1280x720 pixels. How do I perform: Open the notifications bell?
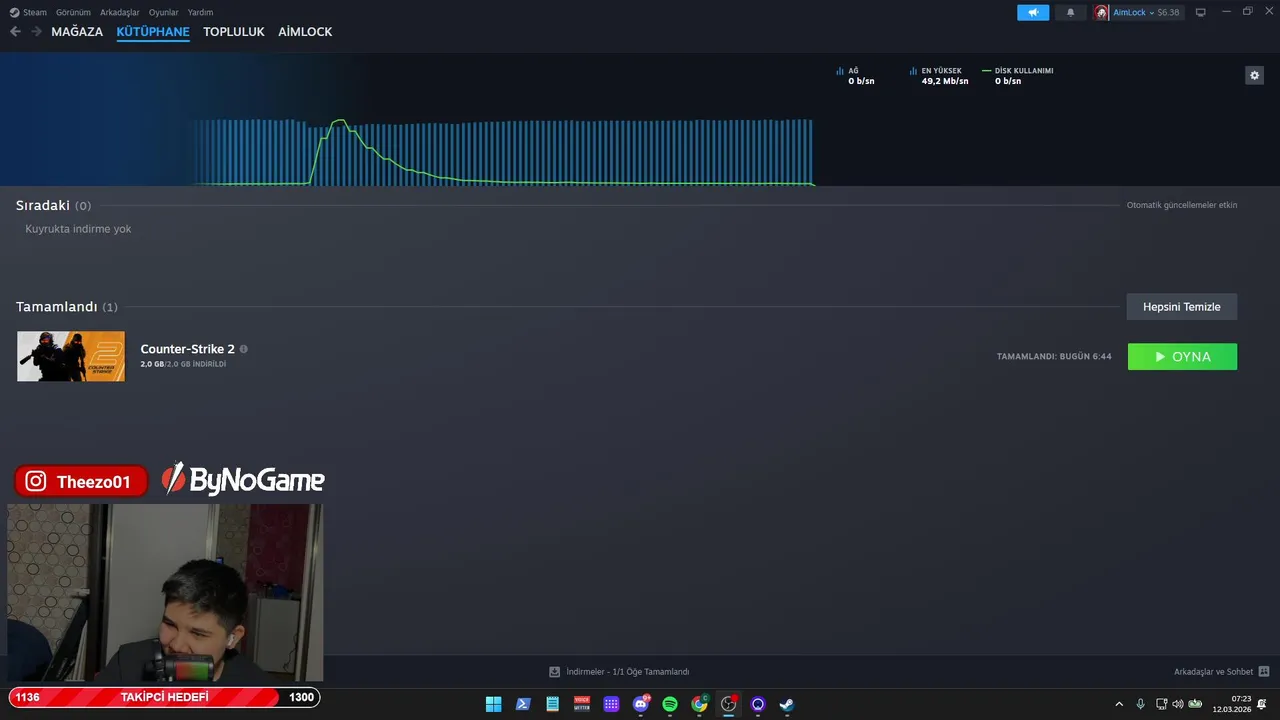tap(1070, 12)
